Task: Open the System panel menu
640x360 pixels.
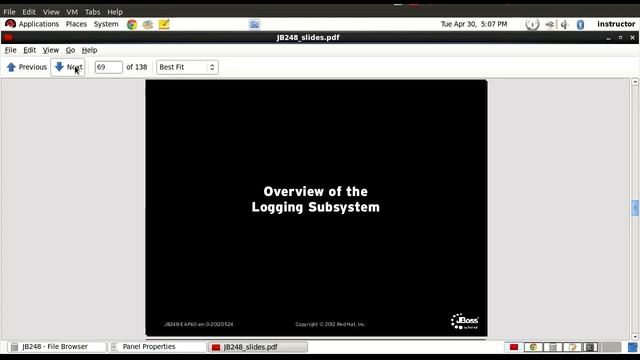Action: (x=106, y=24)
